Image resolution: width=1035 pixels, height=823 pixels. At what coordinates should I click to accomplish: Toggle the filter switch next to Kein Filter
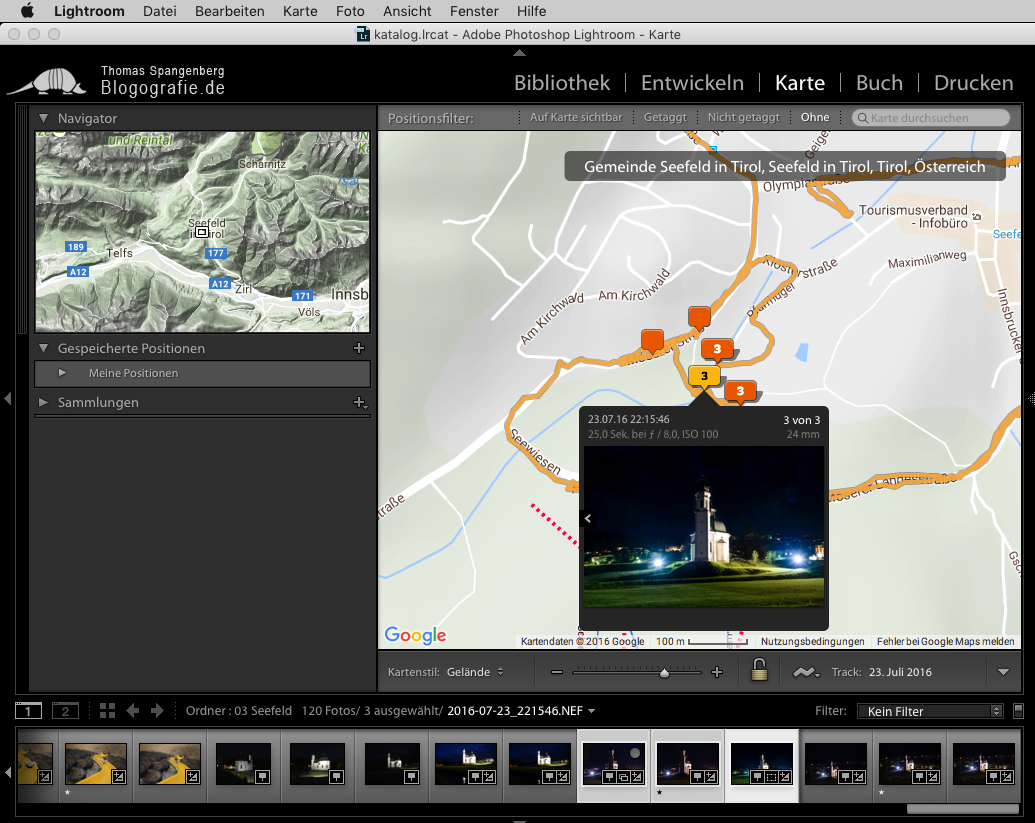(x=1018, y=711)
